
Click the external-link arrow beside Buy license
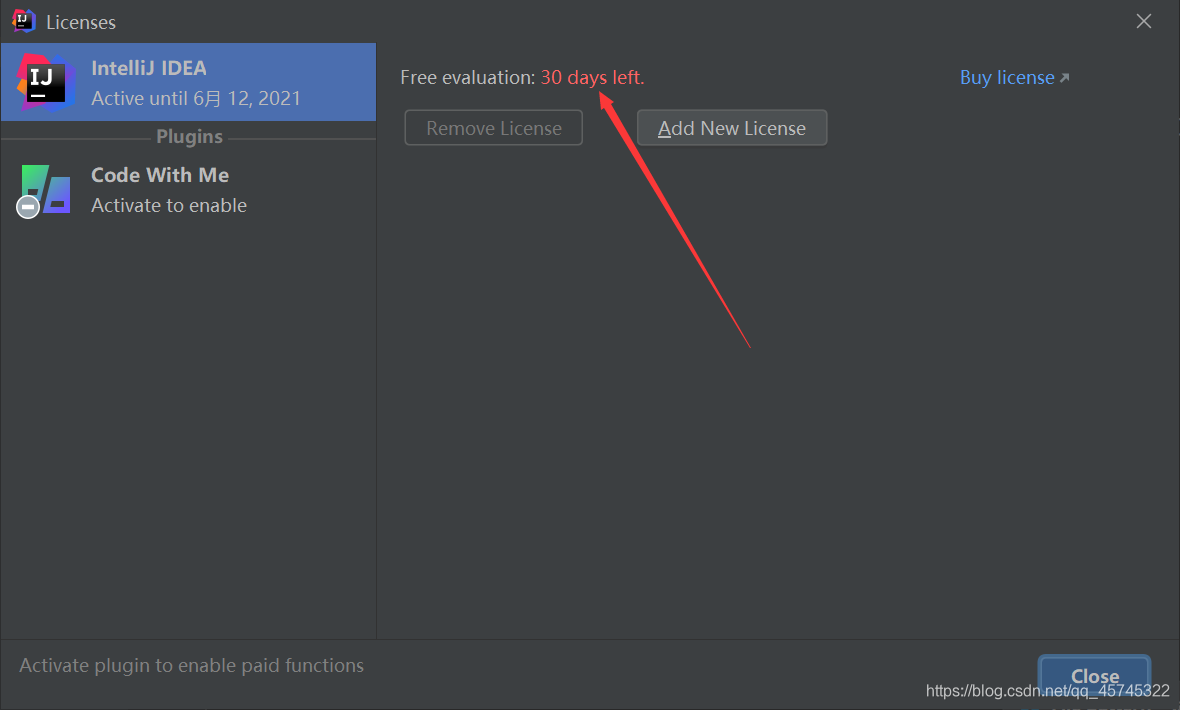(1064, 78)
